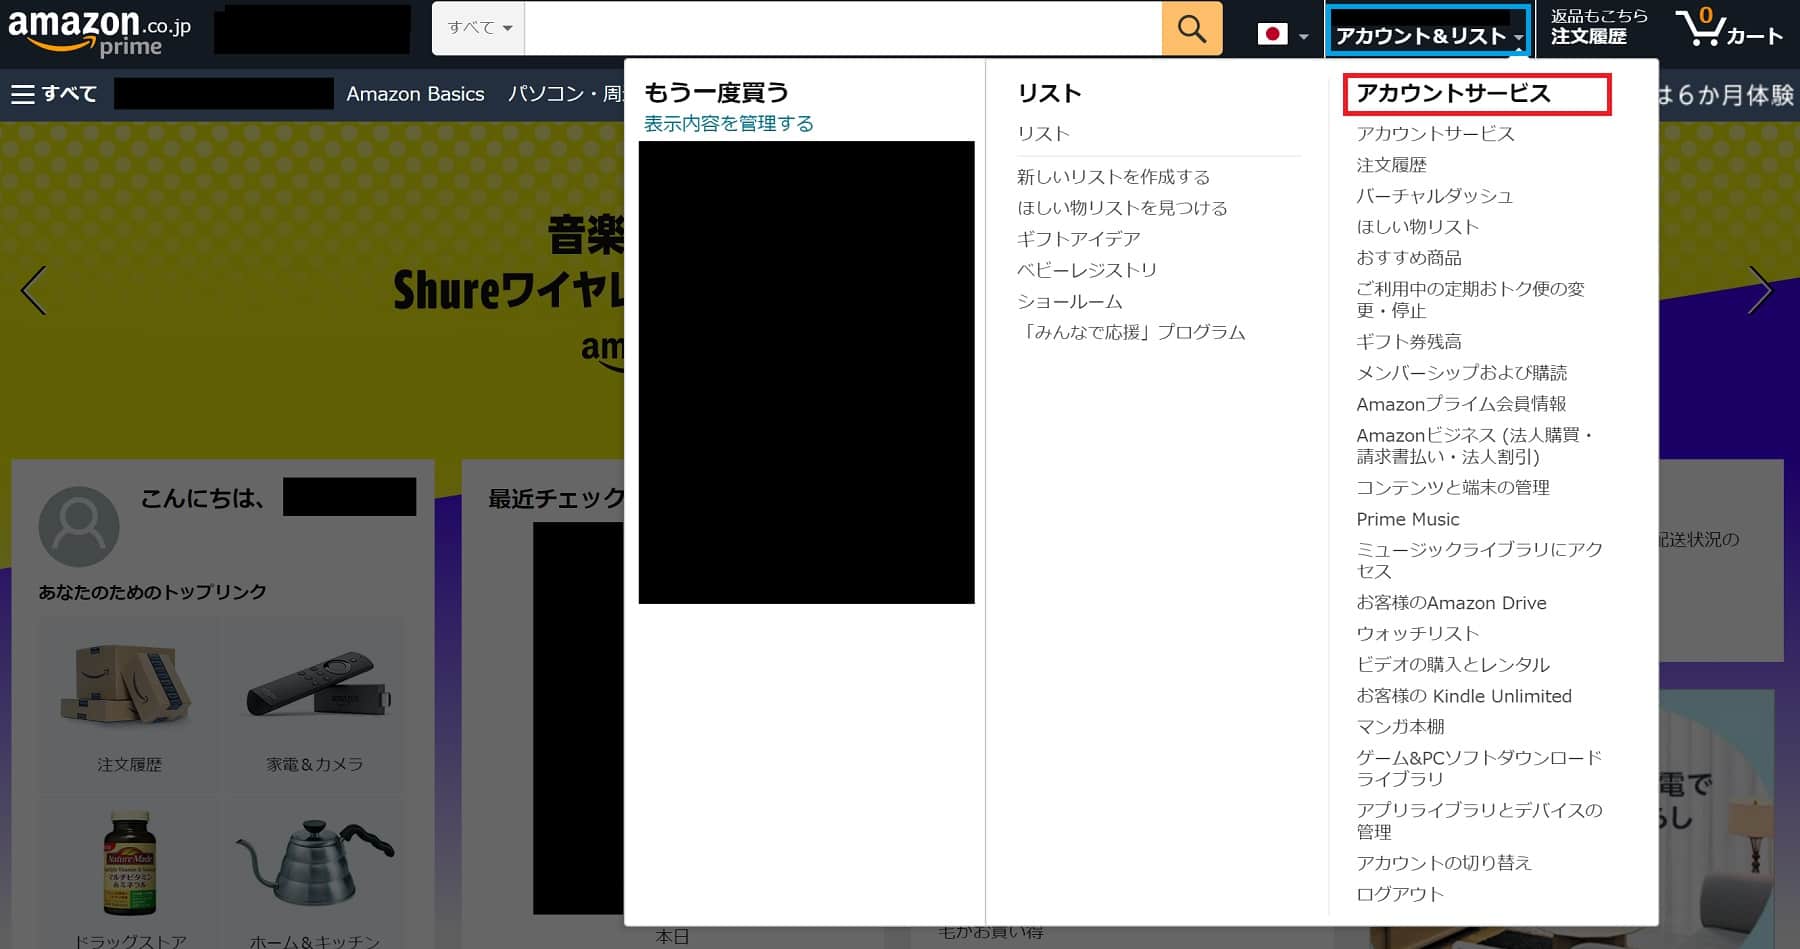Viewport: 1800px width, 949px height.
Task: Open ほしい物リスト in account menu
Action: (x=1417, y=227)
